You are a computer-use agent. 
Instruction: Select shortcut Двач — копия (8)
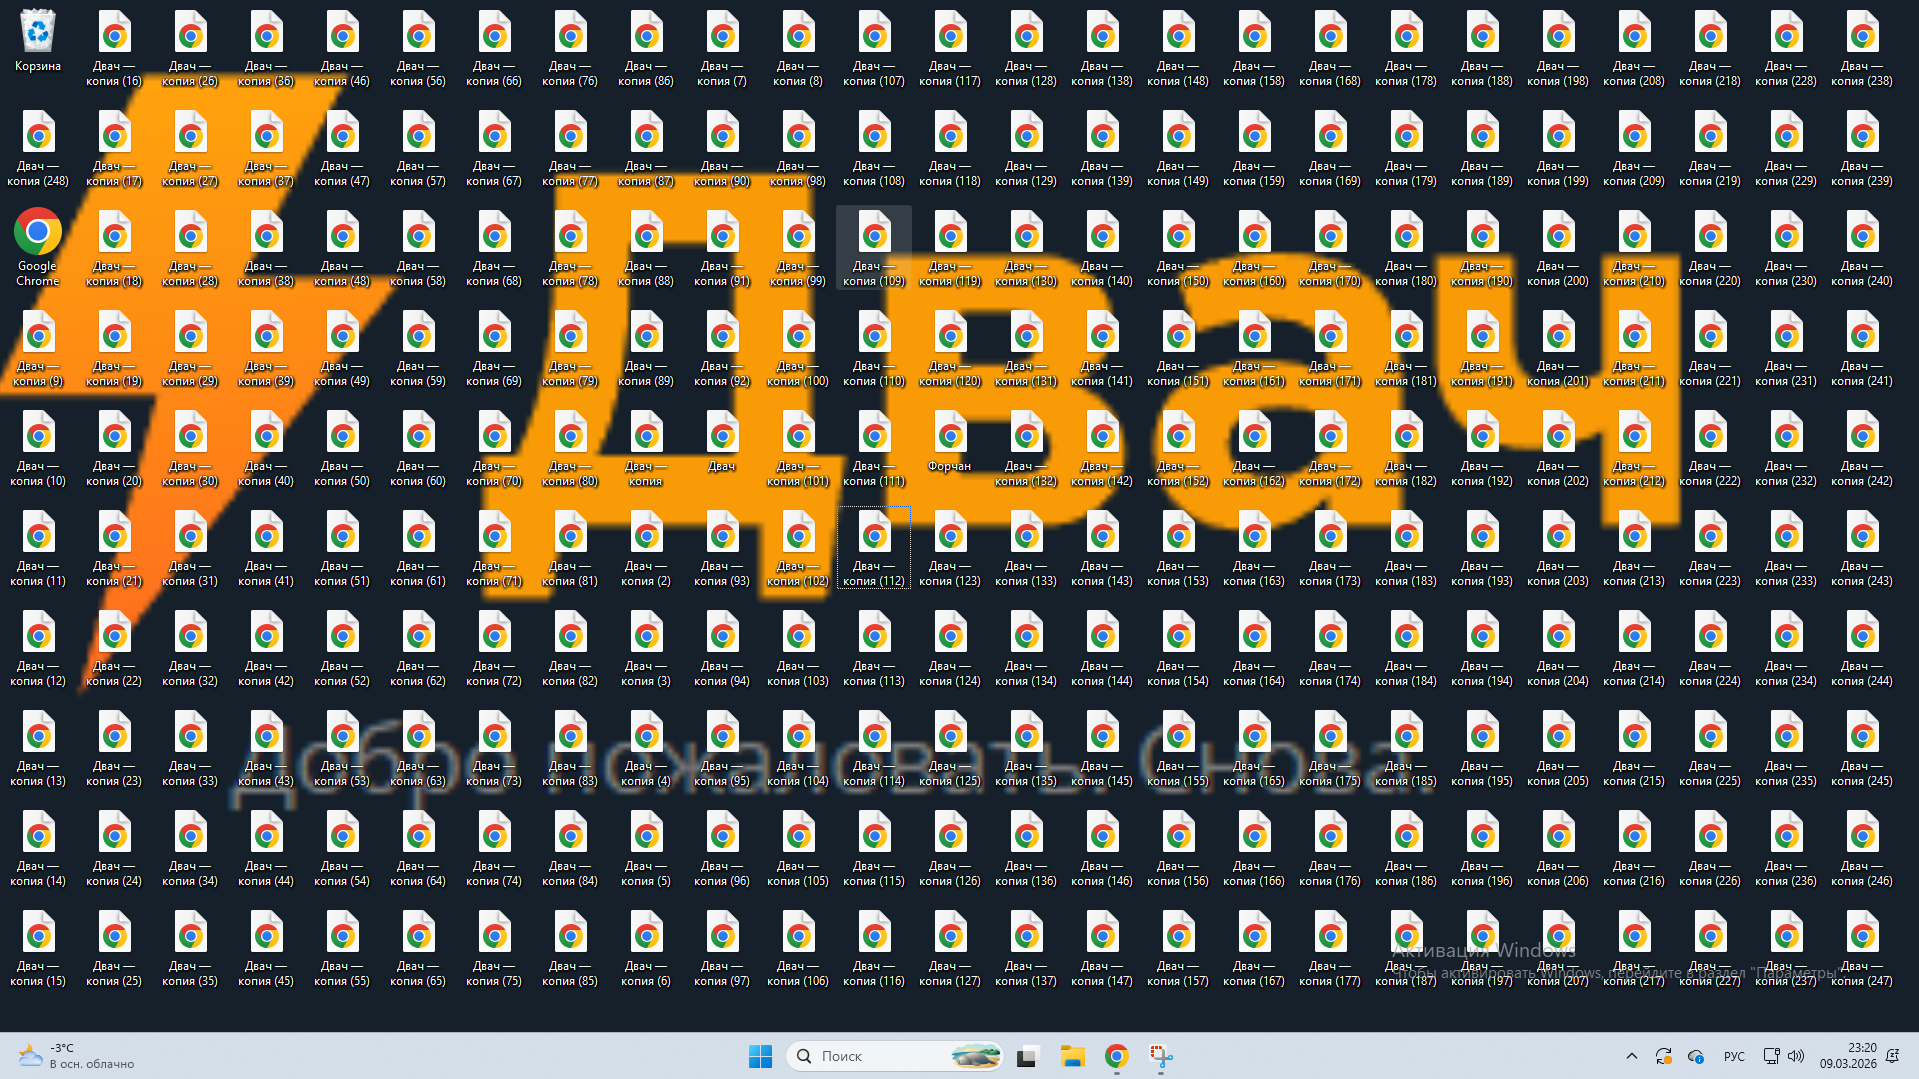798,48
